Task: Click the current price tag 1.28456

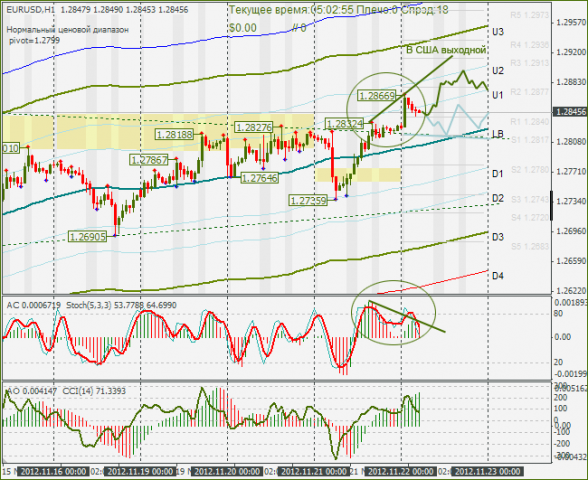Action: [x=570, y=112]
